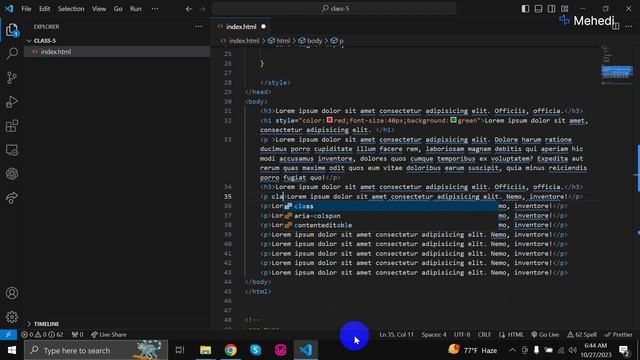Viewport: 640px width, 360px height.
Task: Open the File menu
Action: (26, 9)
